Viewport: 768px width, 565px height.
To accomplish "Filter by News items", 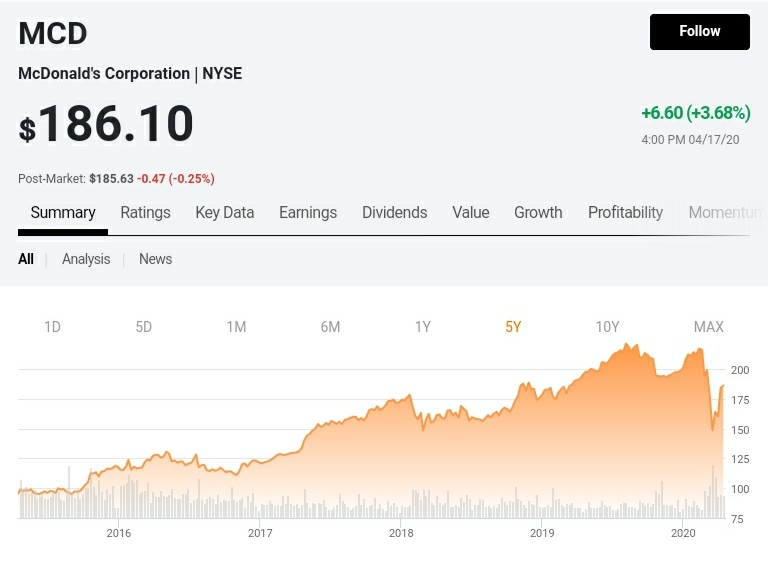I will click(x=155, y=259).
